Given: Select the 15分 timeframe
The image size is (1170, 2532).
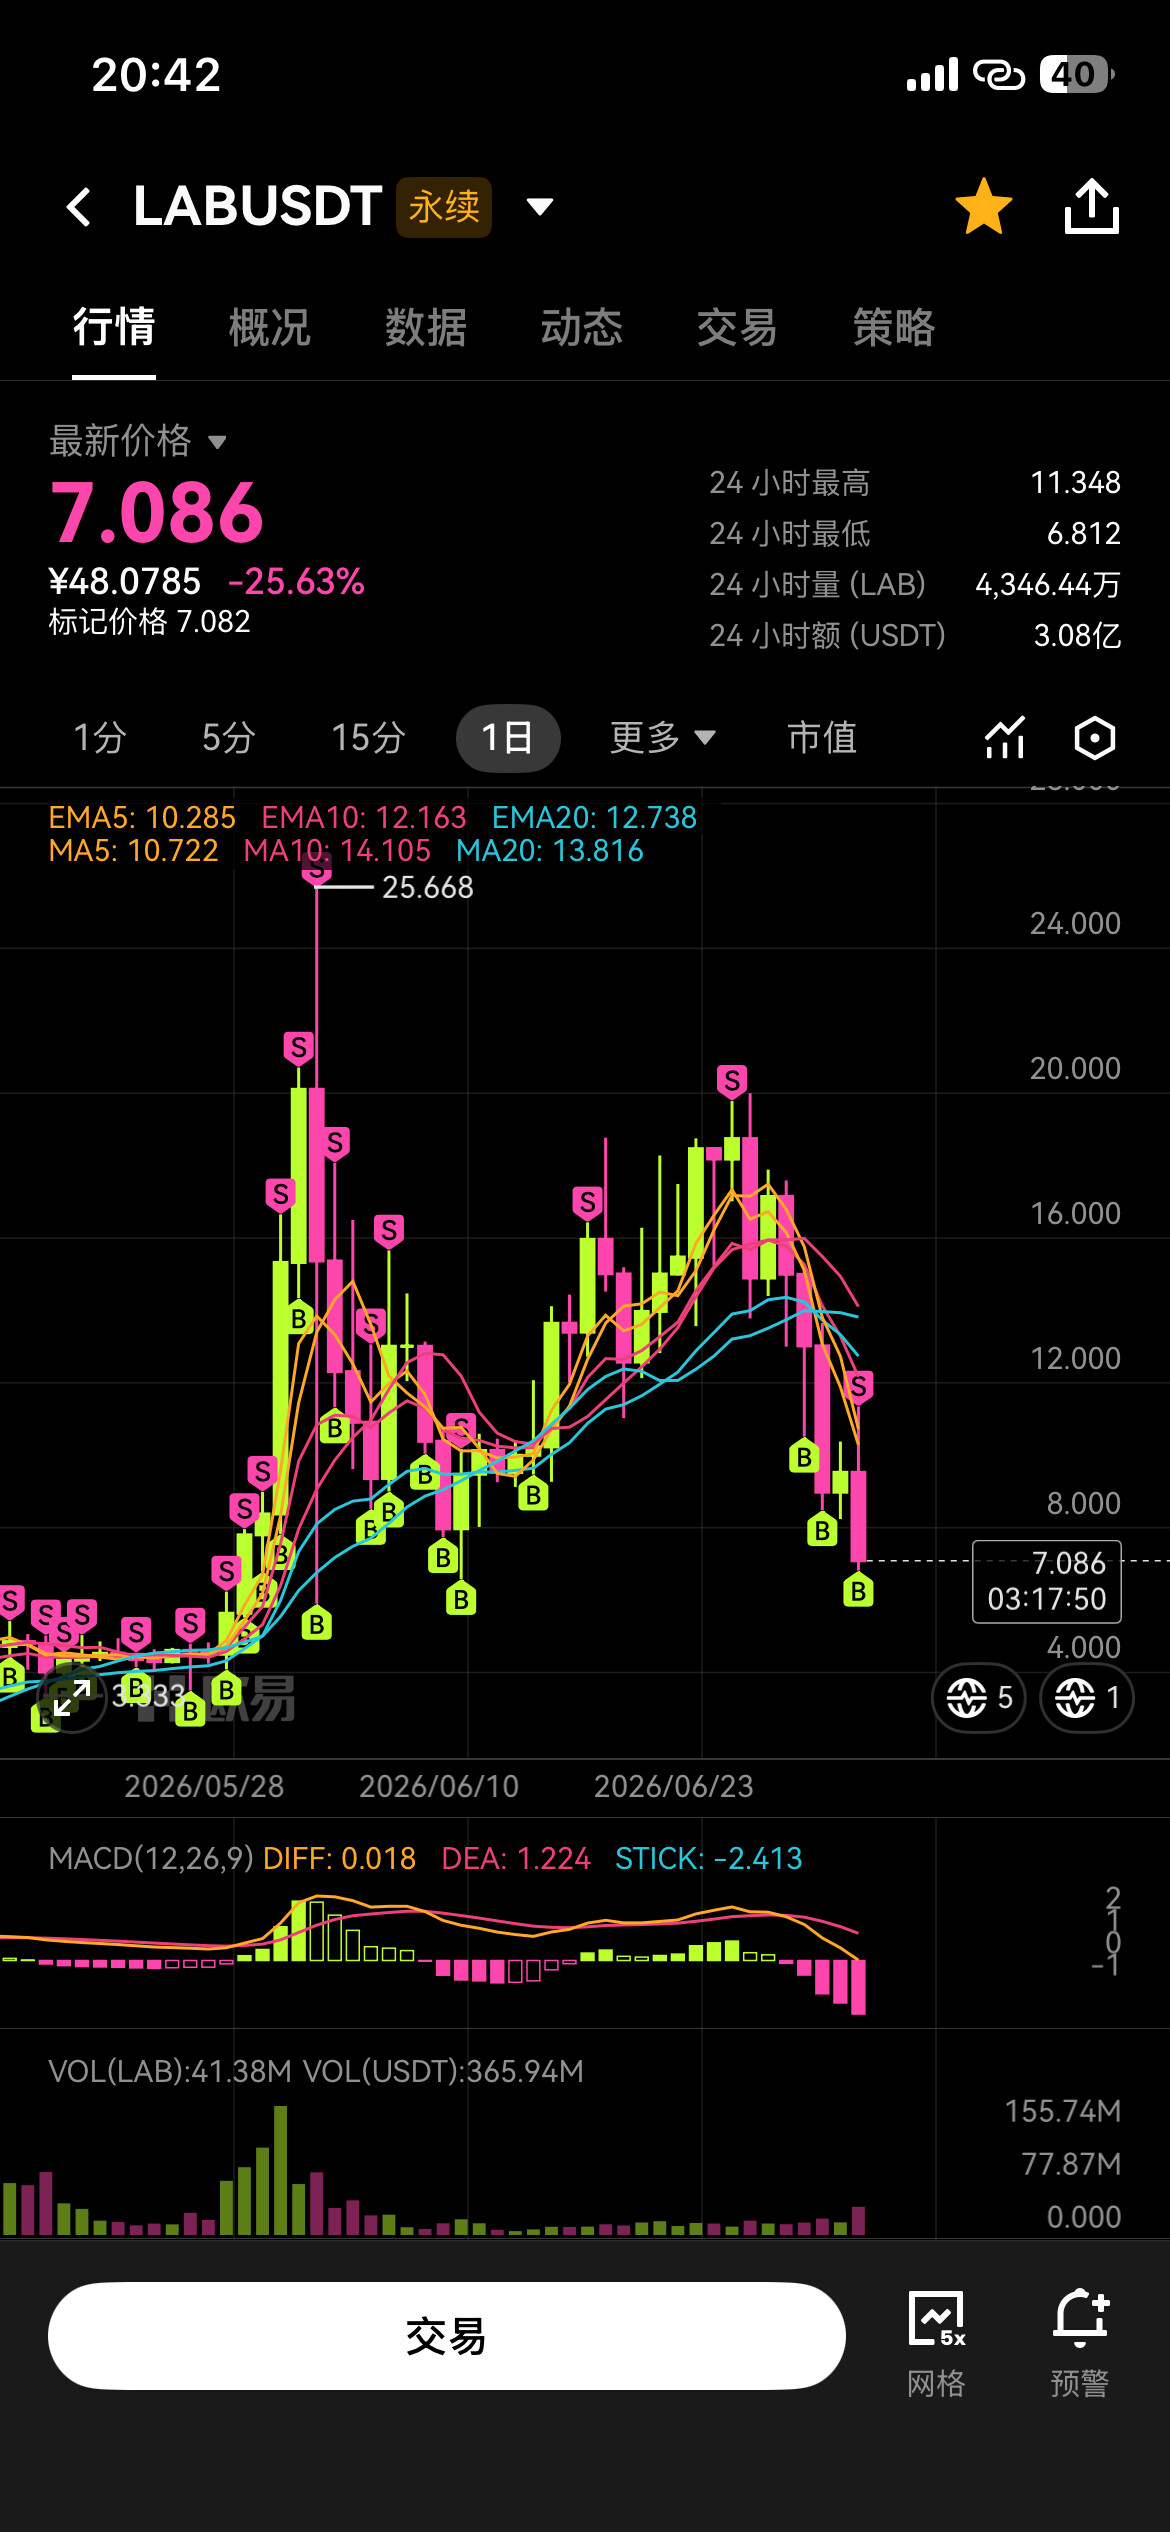Looking at the screenshot, I should tap(368, 738).
